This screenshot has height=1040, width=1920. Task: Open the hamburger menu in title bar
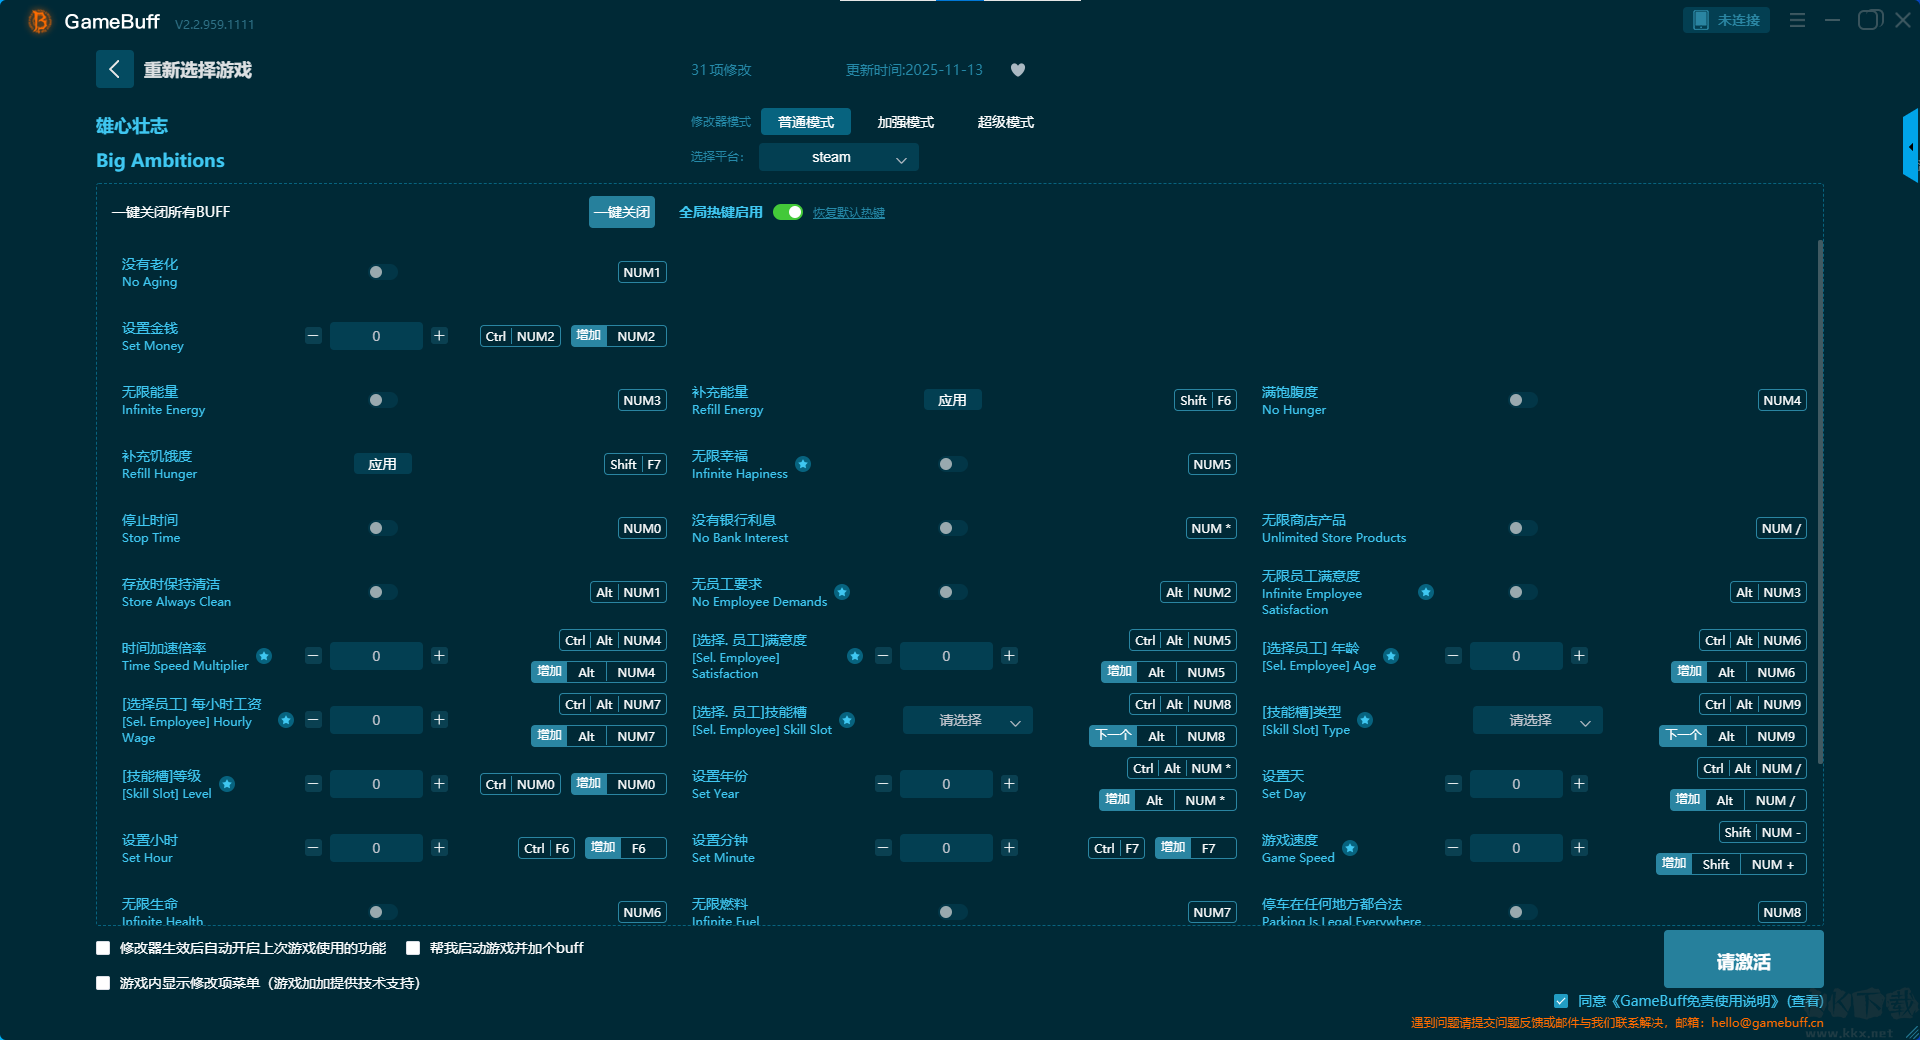coord(1797,20)
